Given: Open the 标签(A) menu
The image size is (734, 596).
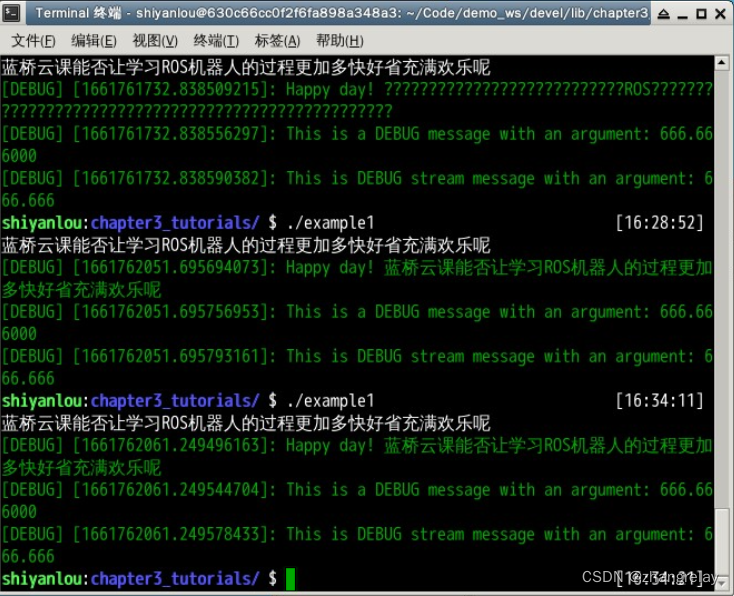Looking at the screenshot, I should pyautogui.click(x=277, y=41).
